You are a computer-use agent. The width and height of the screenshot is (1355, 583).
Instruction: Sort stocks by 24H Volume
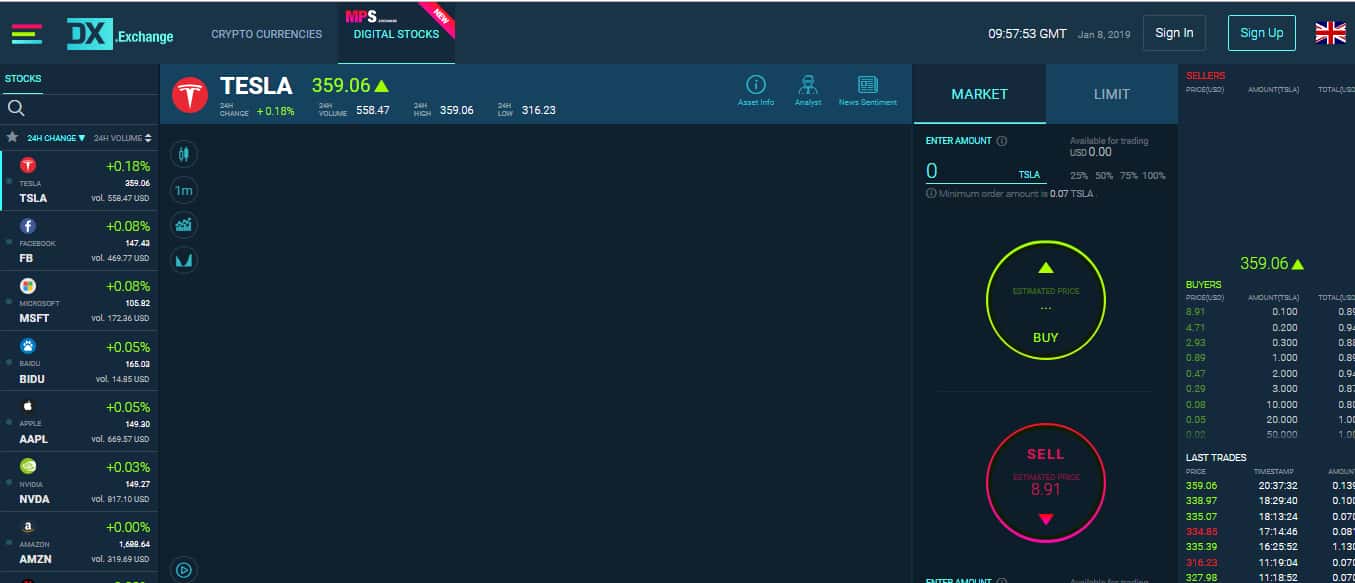[x=122, y=138]
